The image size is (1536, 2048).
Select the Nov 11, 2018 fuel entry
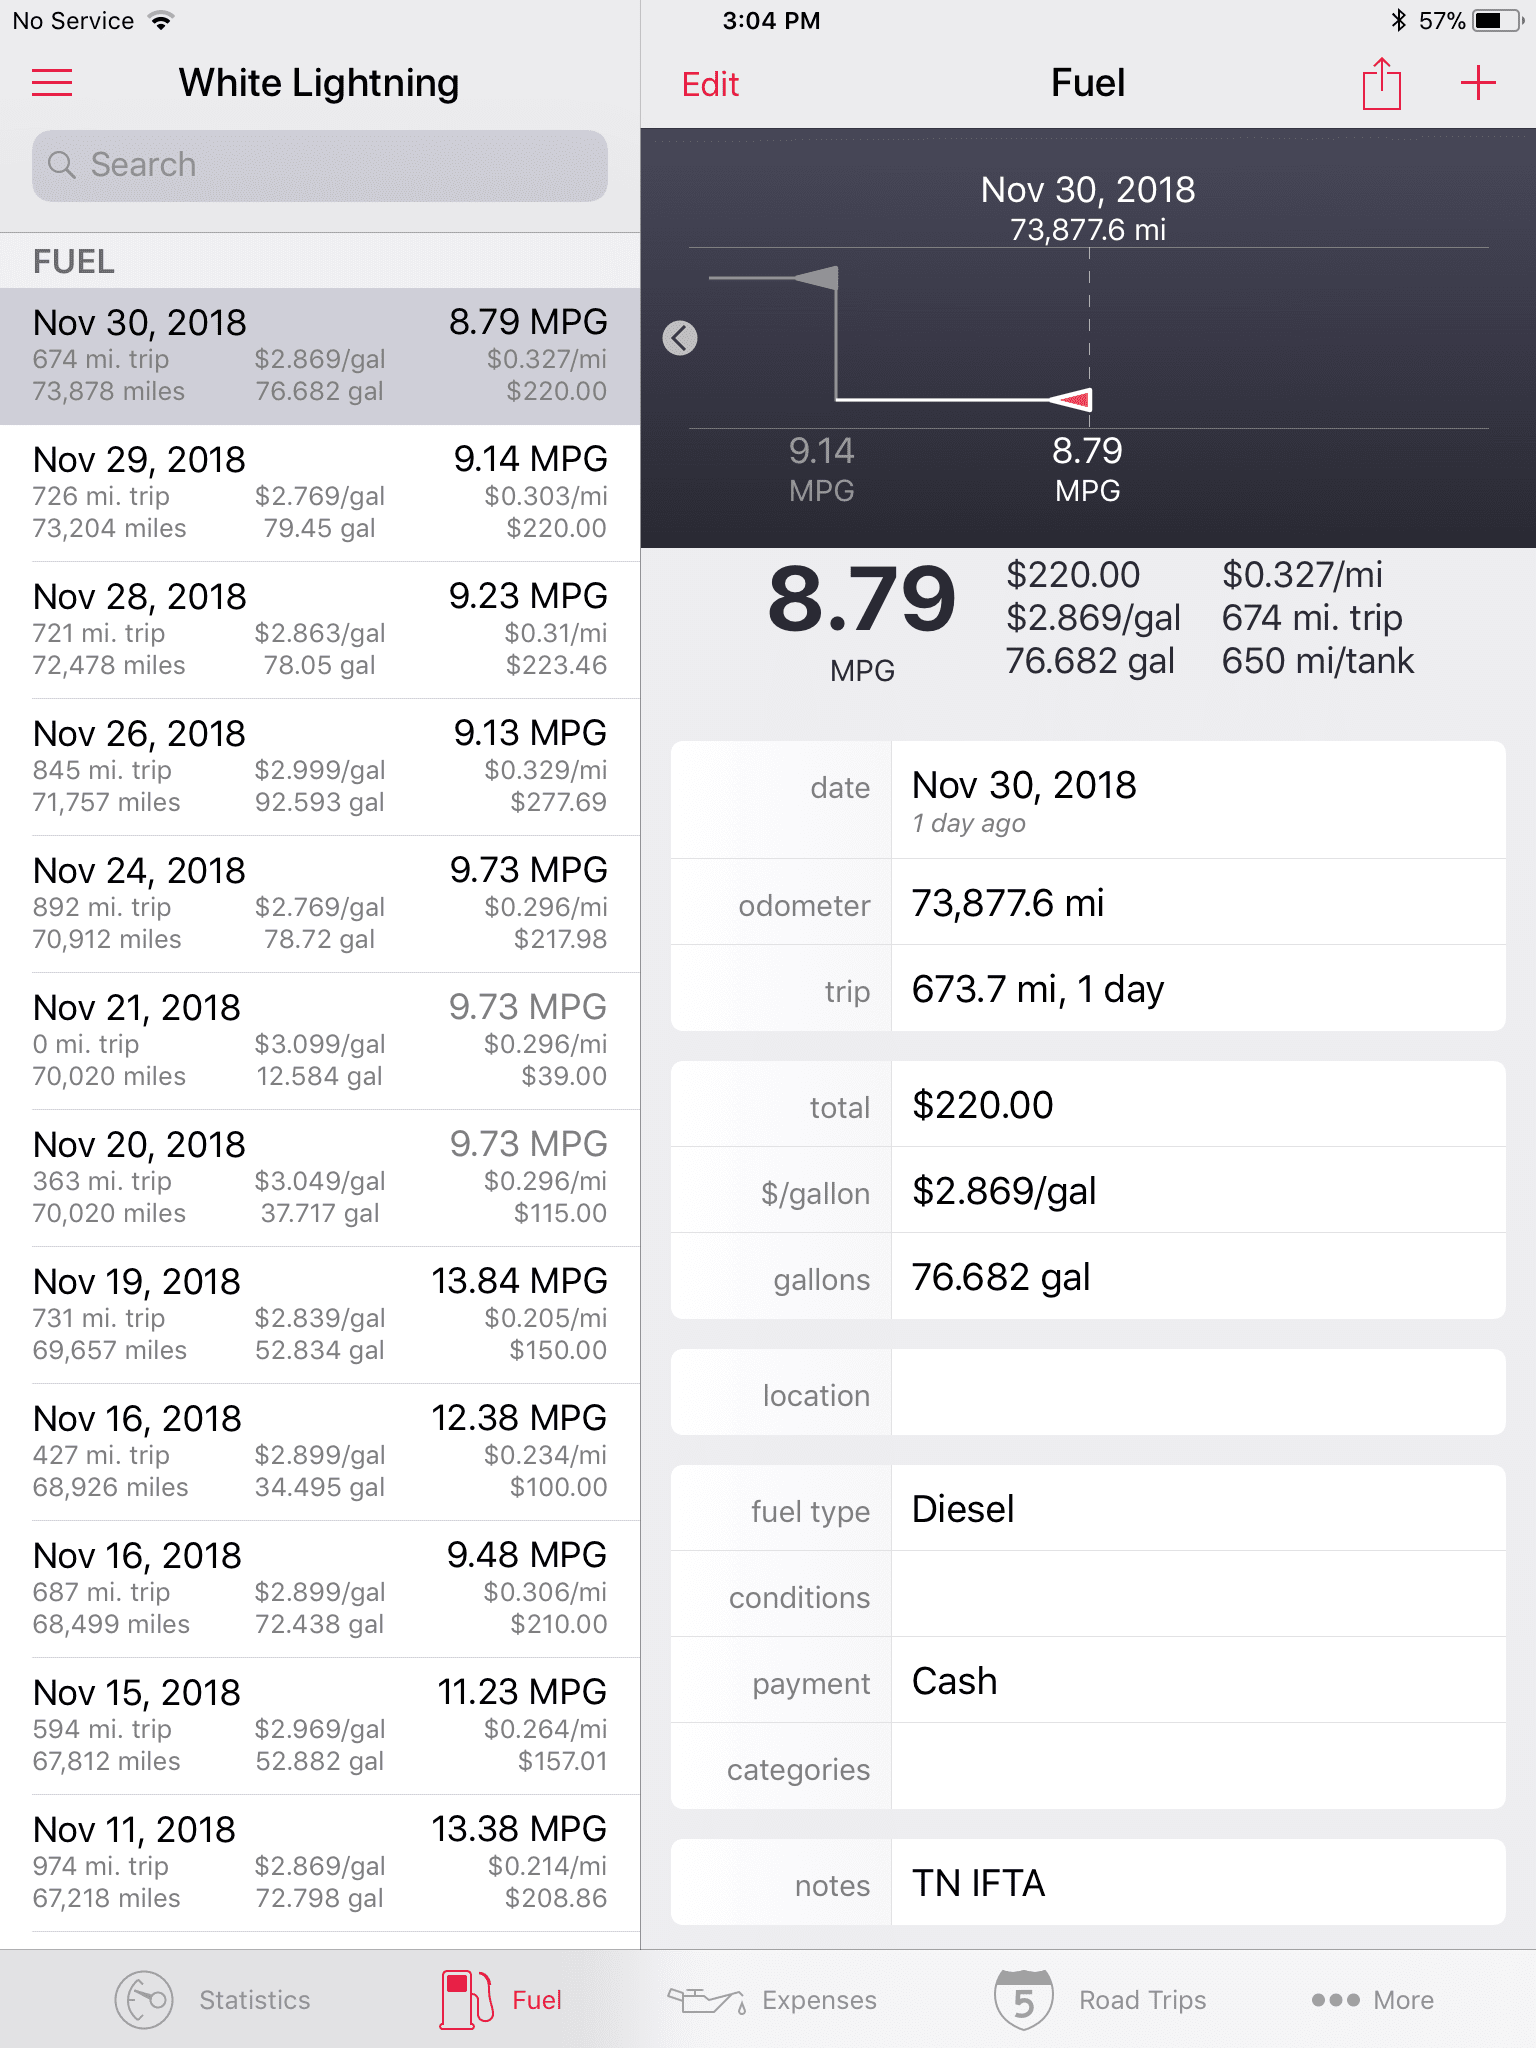320,1863
